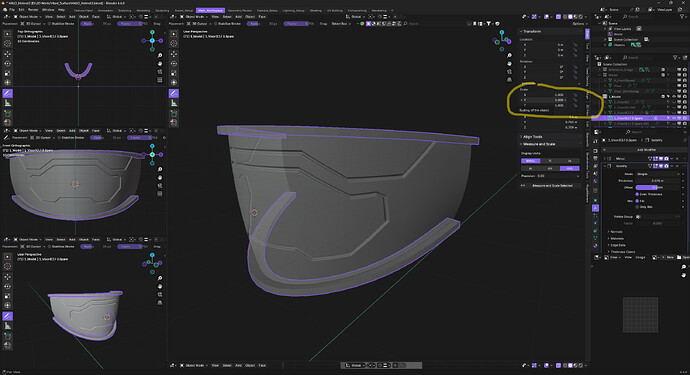Select the Annotate tool in main viewport toolbar
Screen dimensions: 690x375
tap(174, 93)
